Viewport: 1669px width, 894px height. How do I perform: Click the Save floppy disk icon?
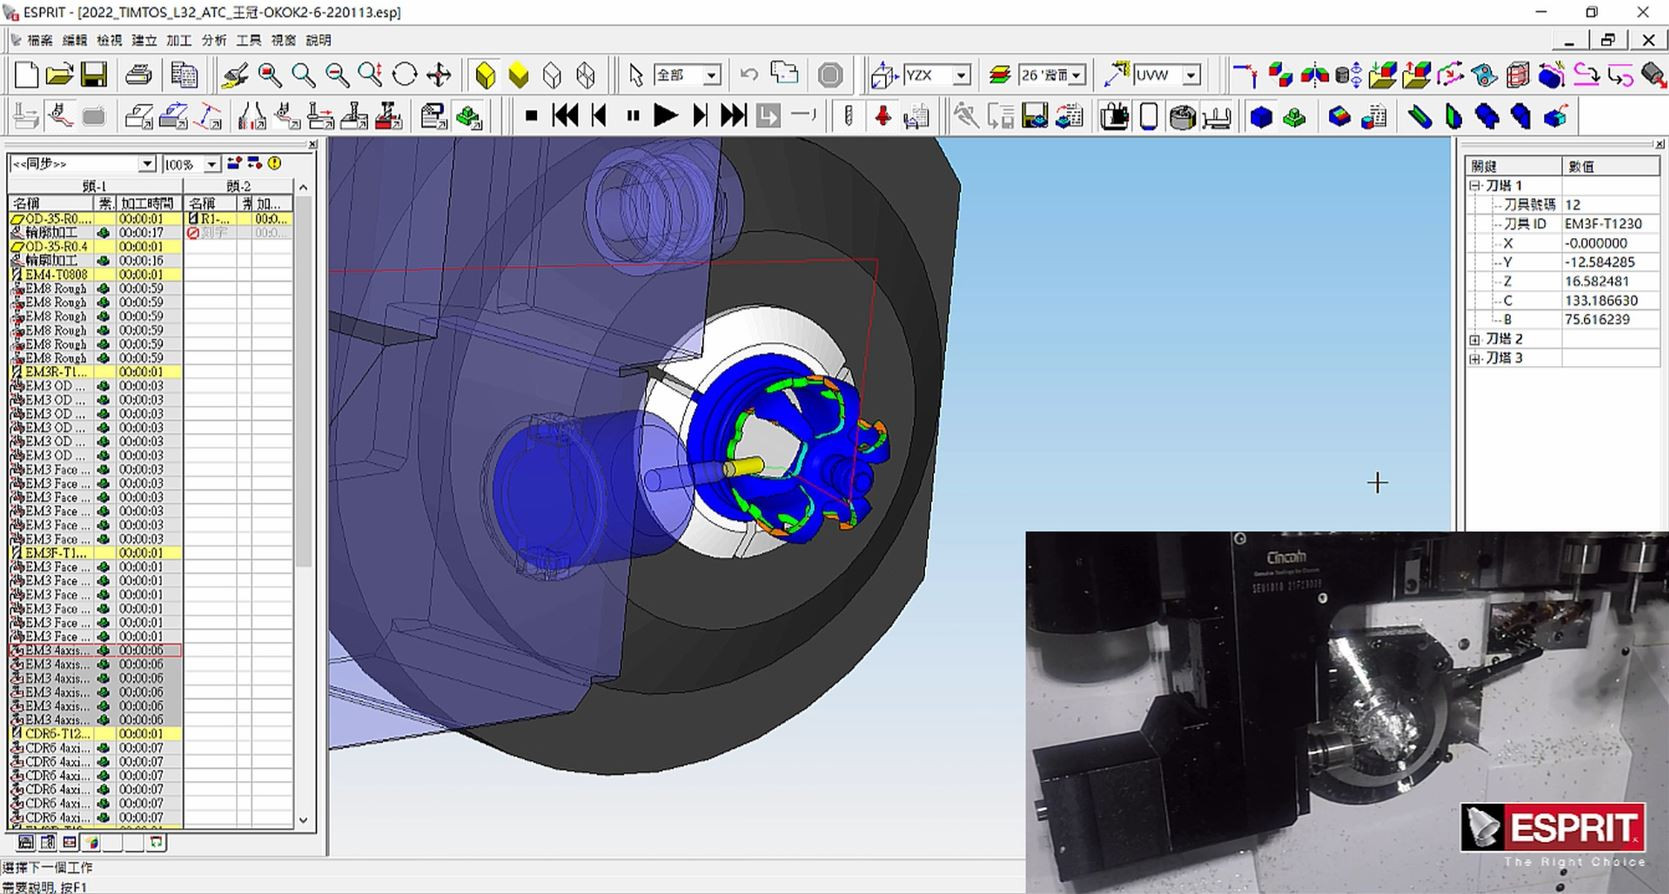point(94,75)
